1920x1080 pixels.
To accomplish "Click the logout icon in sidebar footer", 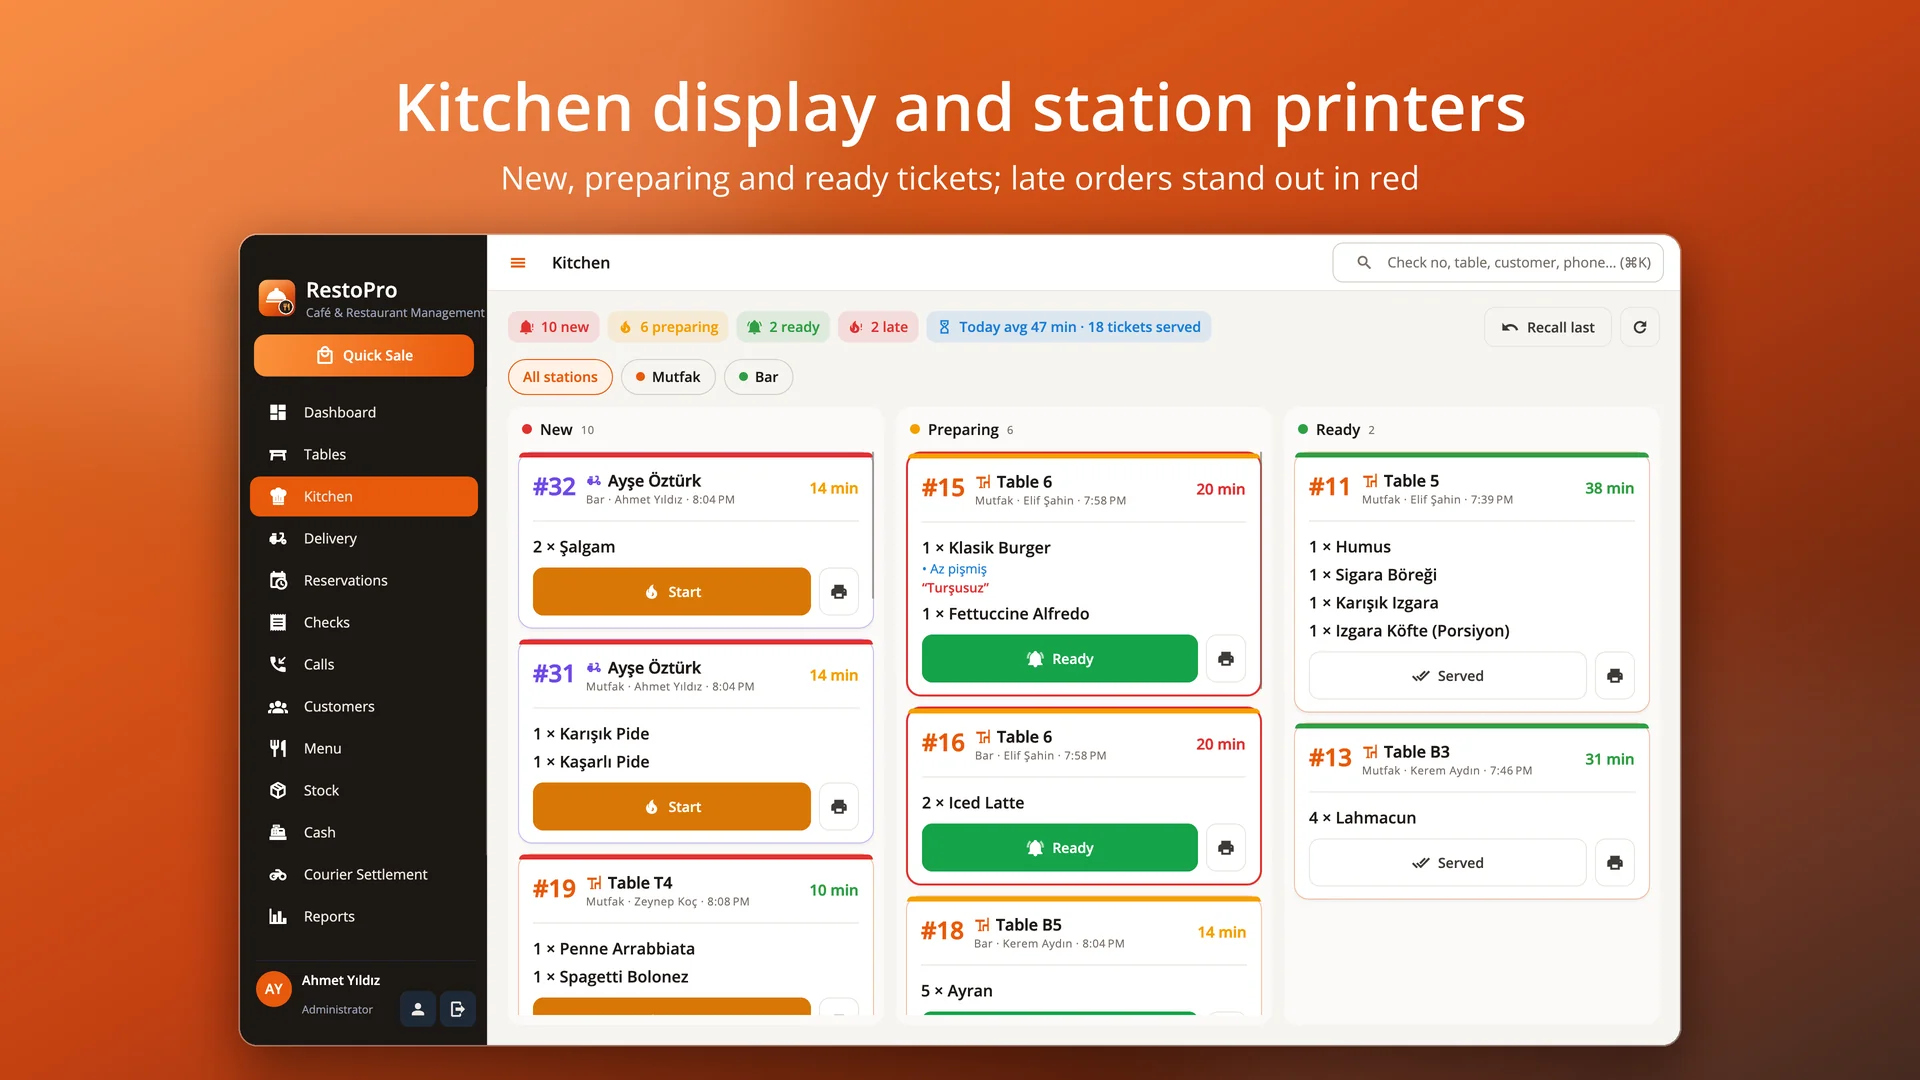I will click(458, 1009).
